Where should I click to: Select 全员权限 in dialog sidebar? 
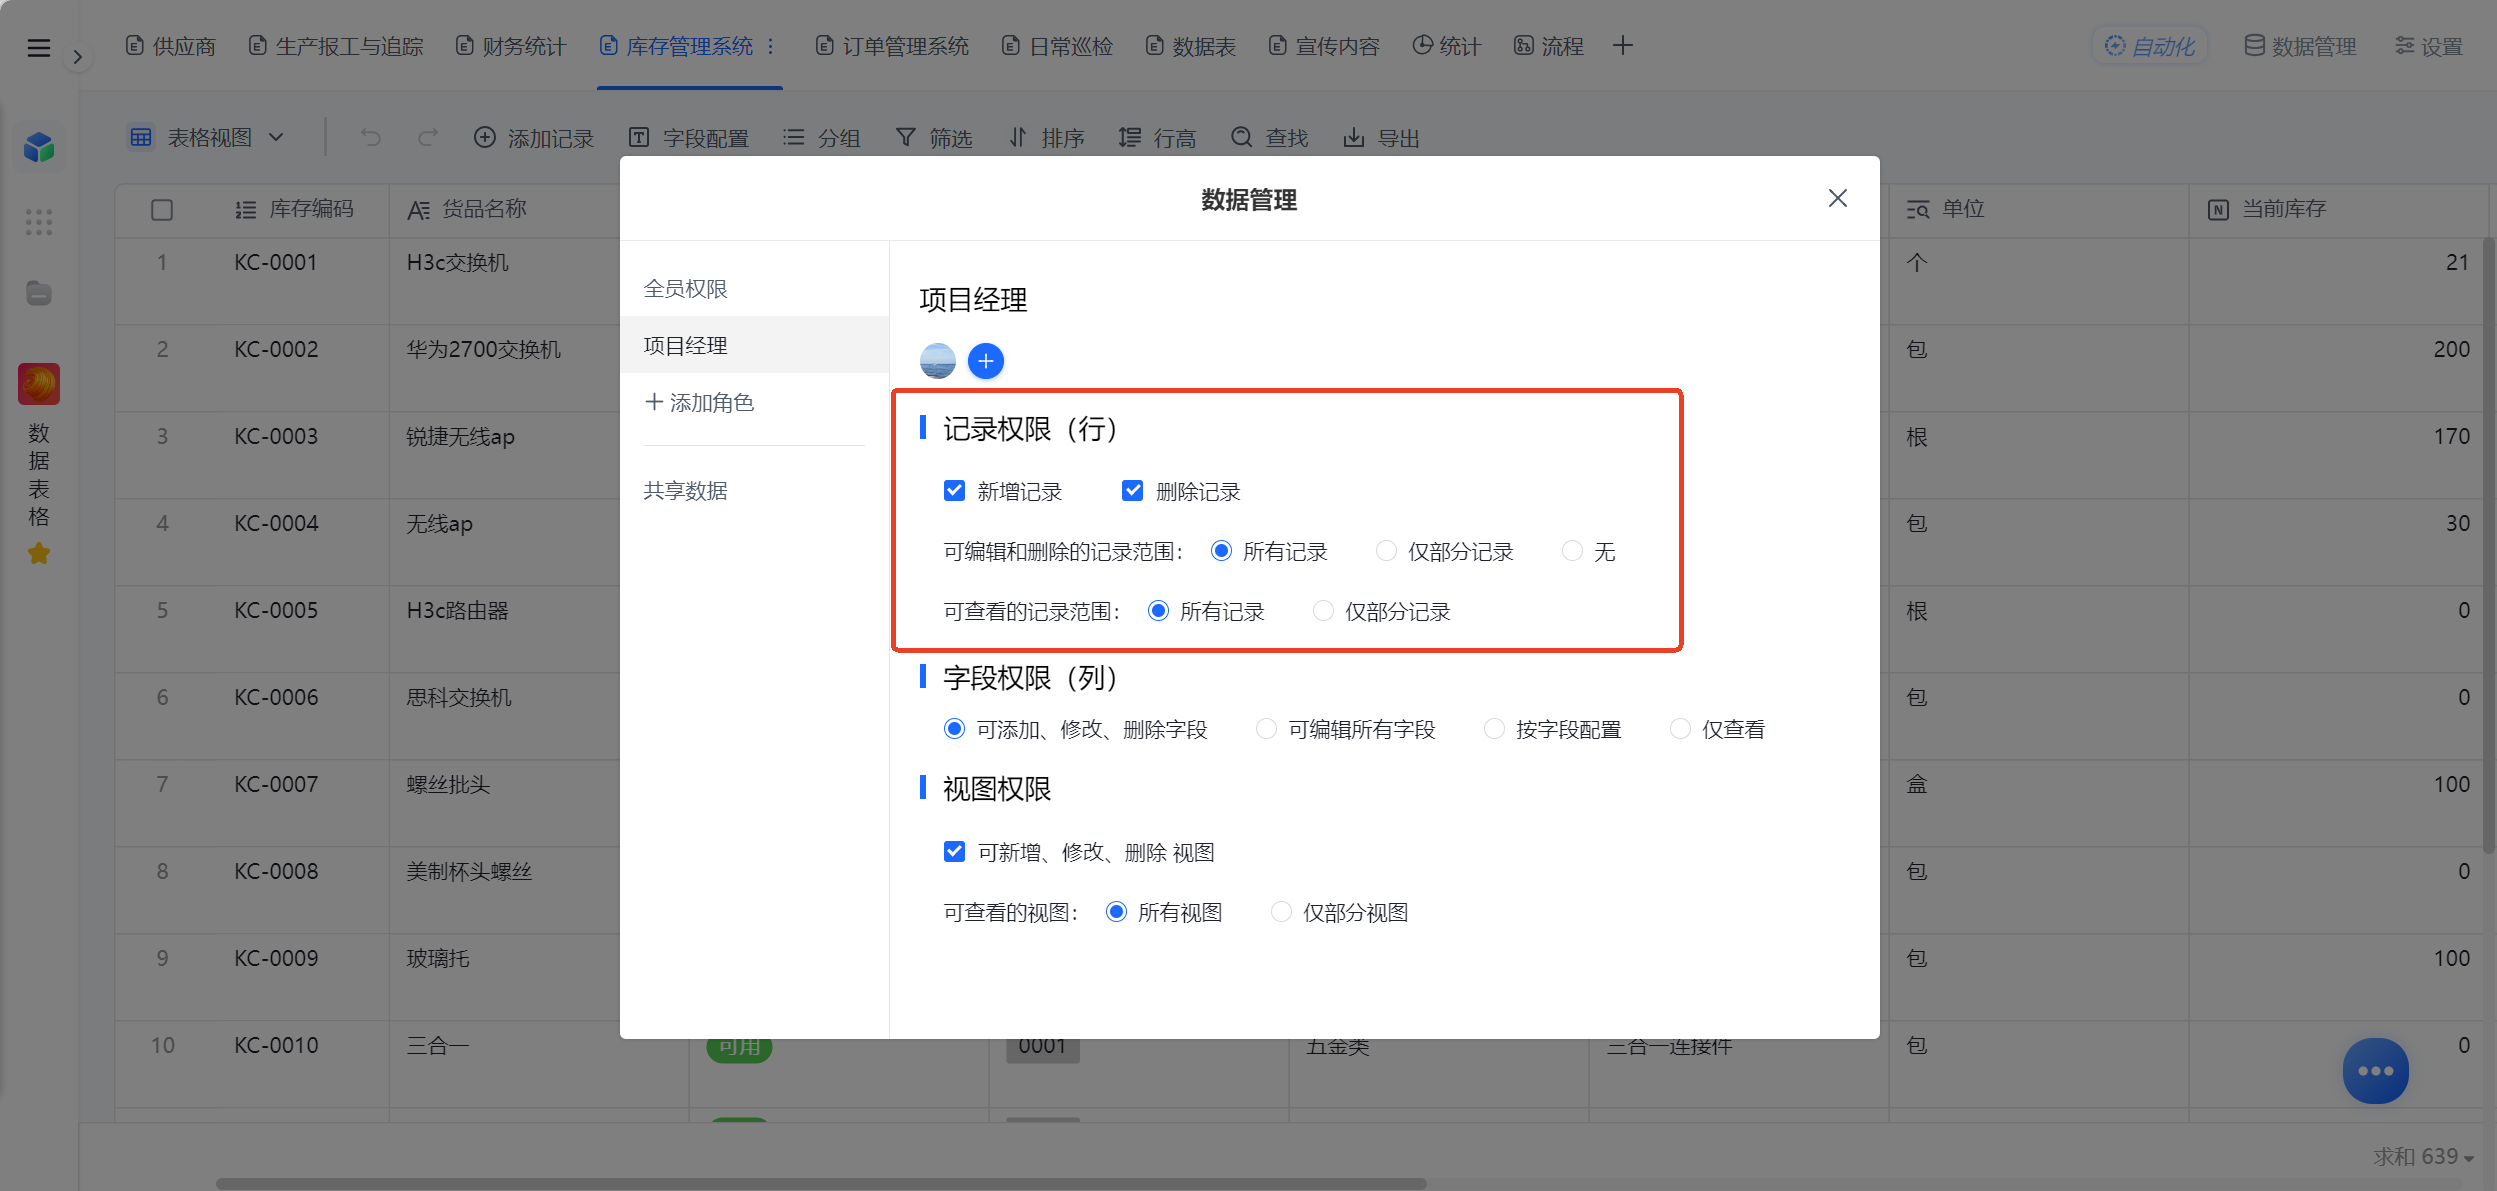[x=754, y=288]
